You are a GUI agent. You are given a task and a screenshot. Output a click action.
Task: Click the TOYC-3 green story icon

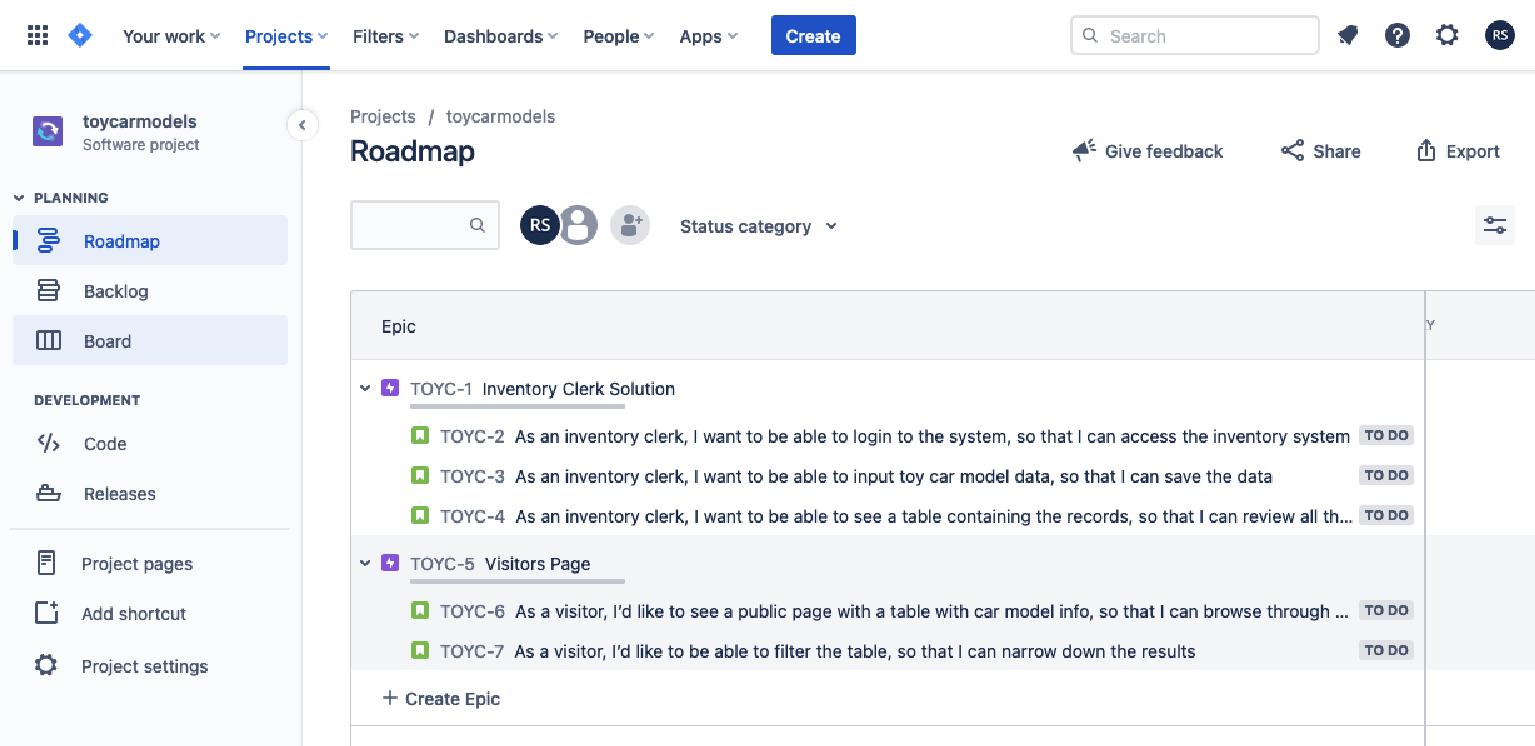(x=420, y=475)
